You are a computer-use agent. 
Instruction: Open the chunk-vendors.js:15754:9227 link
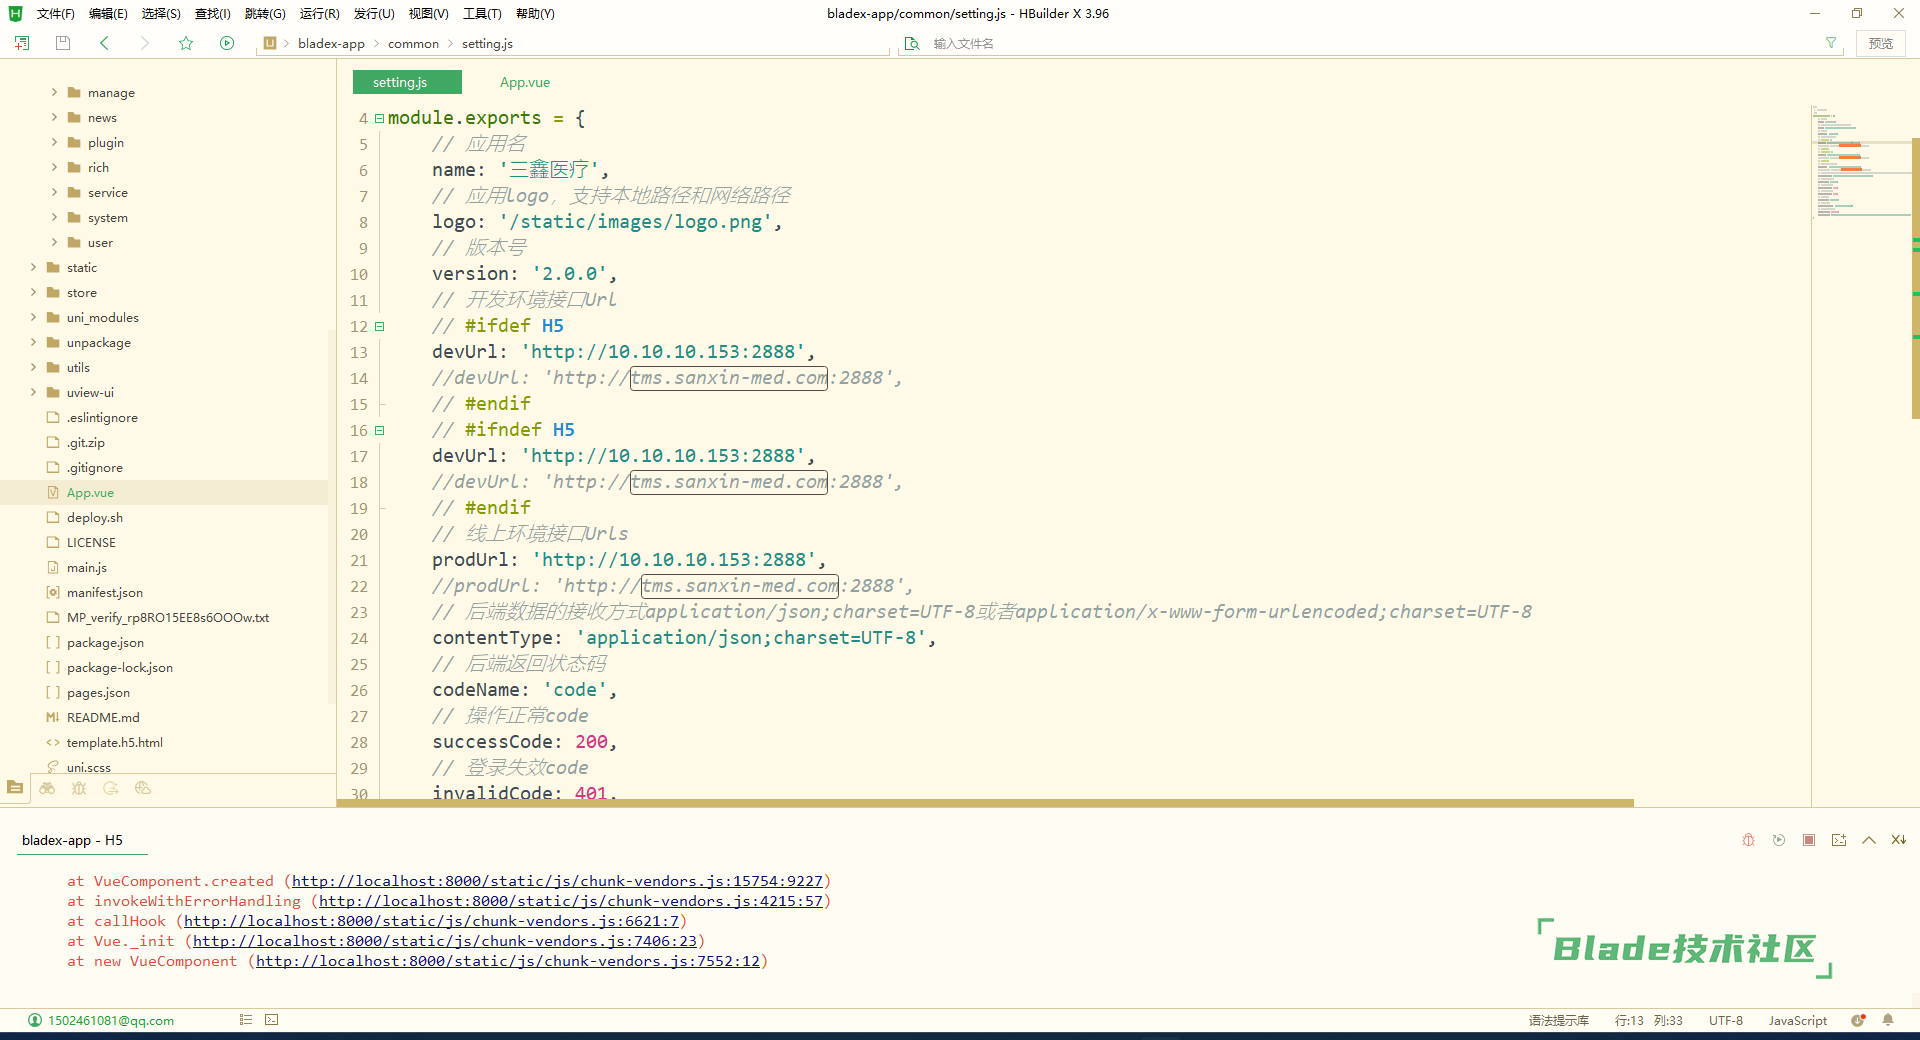[x=557, y=881]
